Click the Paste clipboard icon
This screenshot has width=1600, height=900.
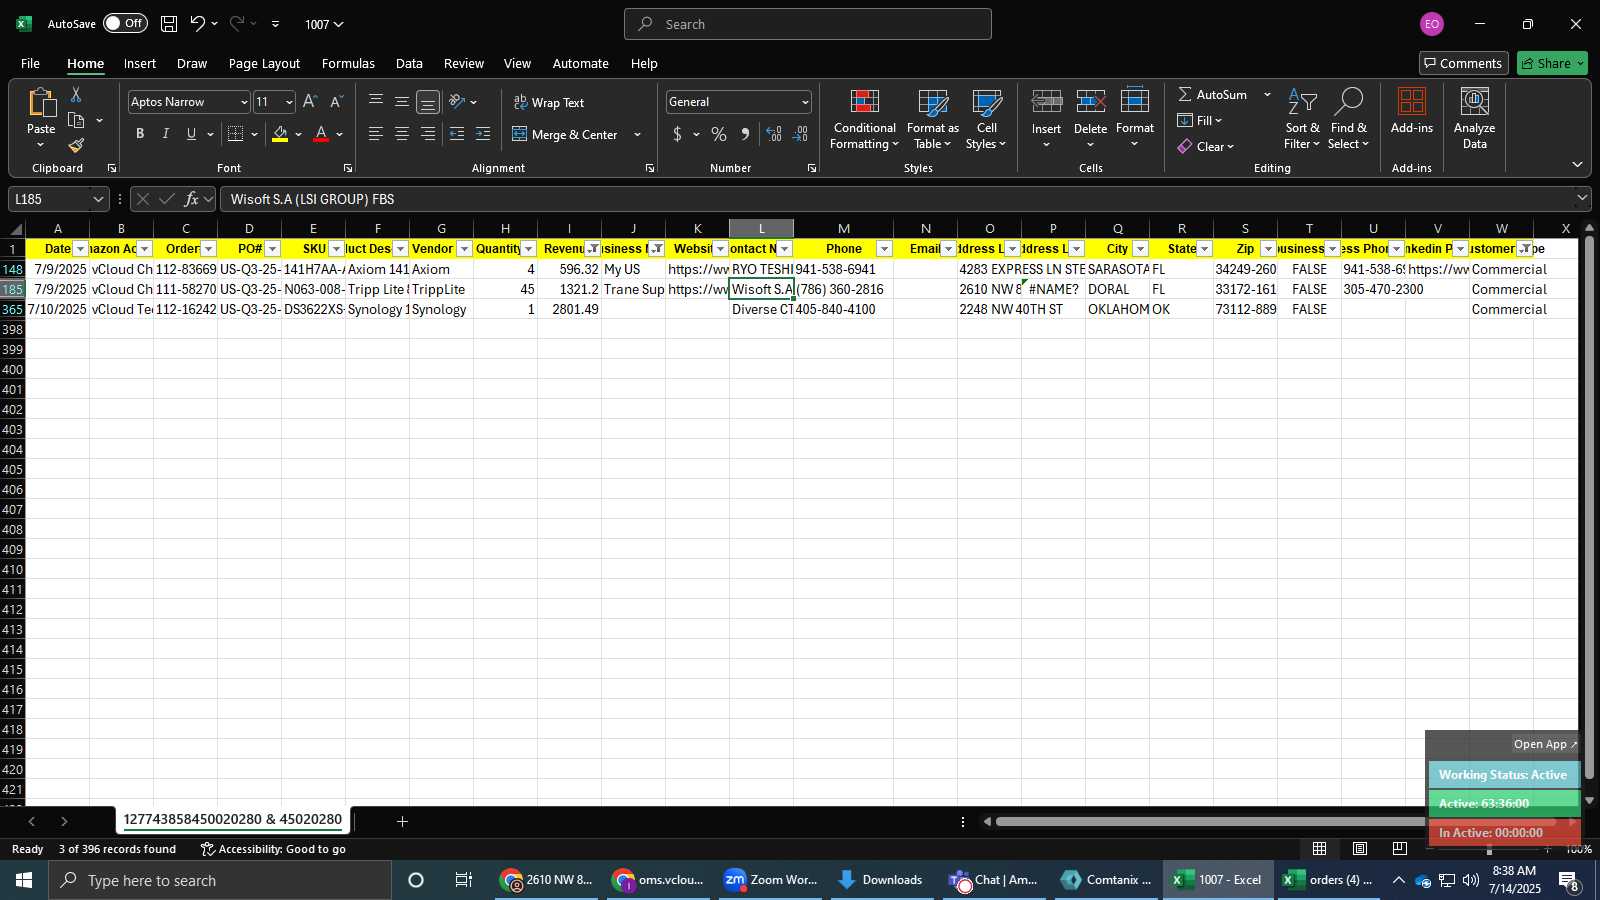point(41,102)
